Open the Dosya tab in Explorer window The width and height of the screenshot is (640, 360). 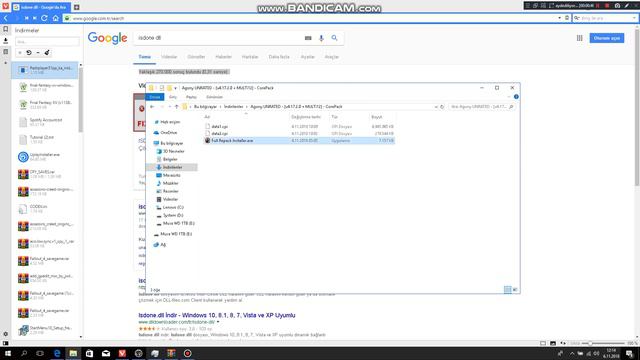tap(155, 97)
